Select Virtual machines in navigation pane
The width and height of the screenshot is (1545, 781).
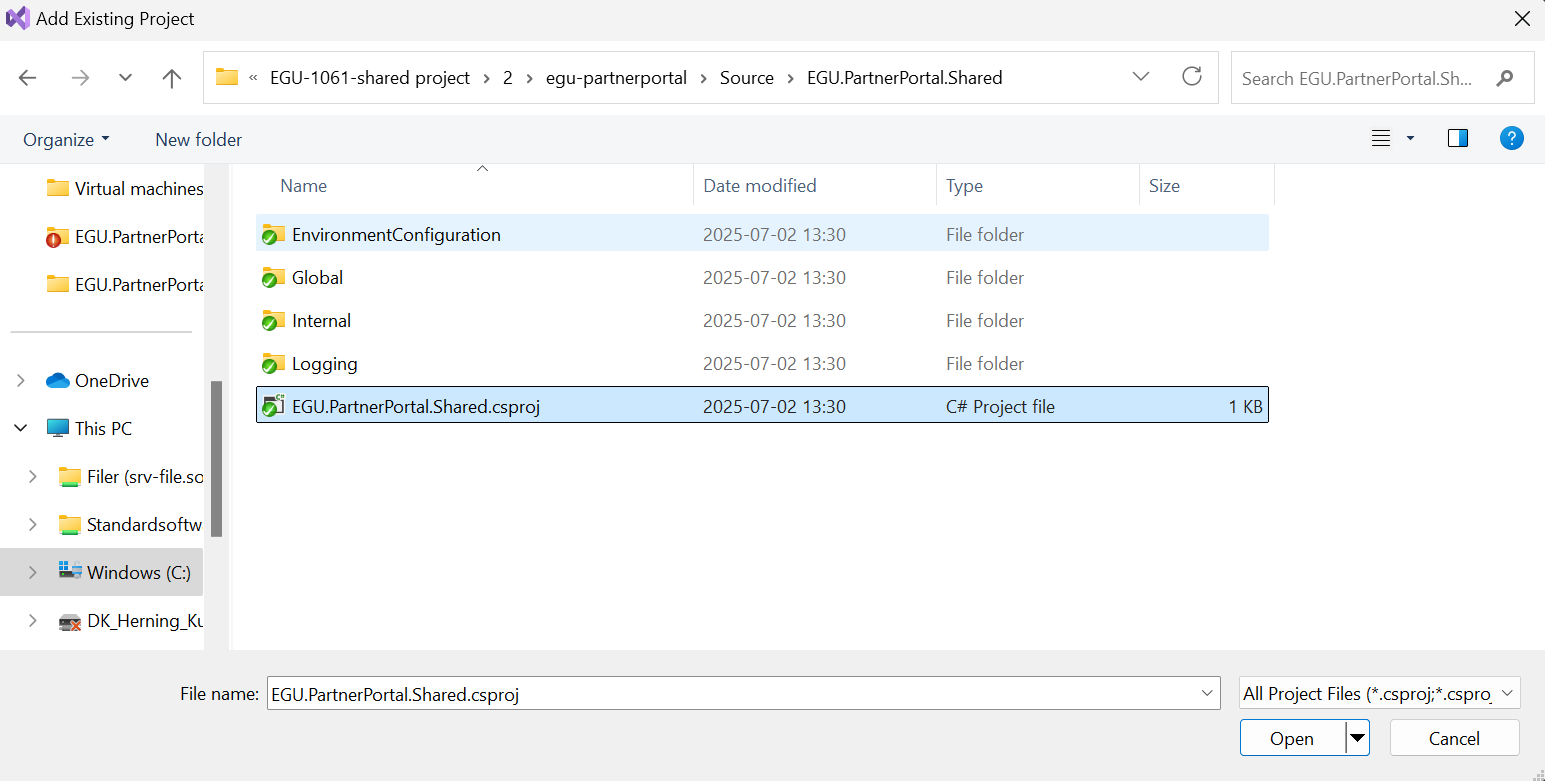pos(125,188)
